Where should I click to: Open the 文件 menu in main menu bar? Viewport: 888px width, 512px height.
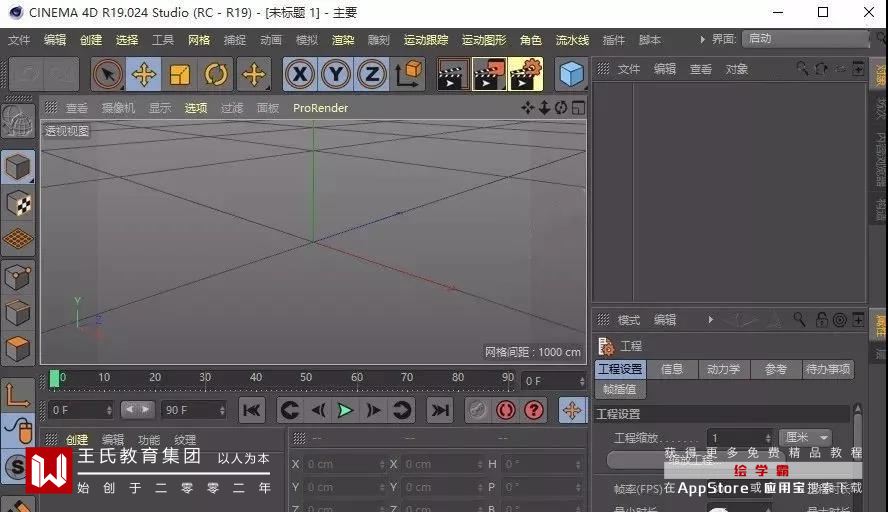click(x=19, y=40)
